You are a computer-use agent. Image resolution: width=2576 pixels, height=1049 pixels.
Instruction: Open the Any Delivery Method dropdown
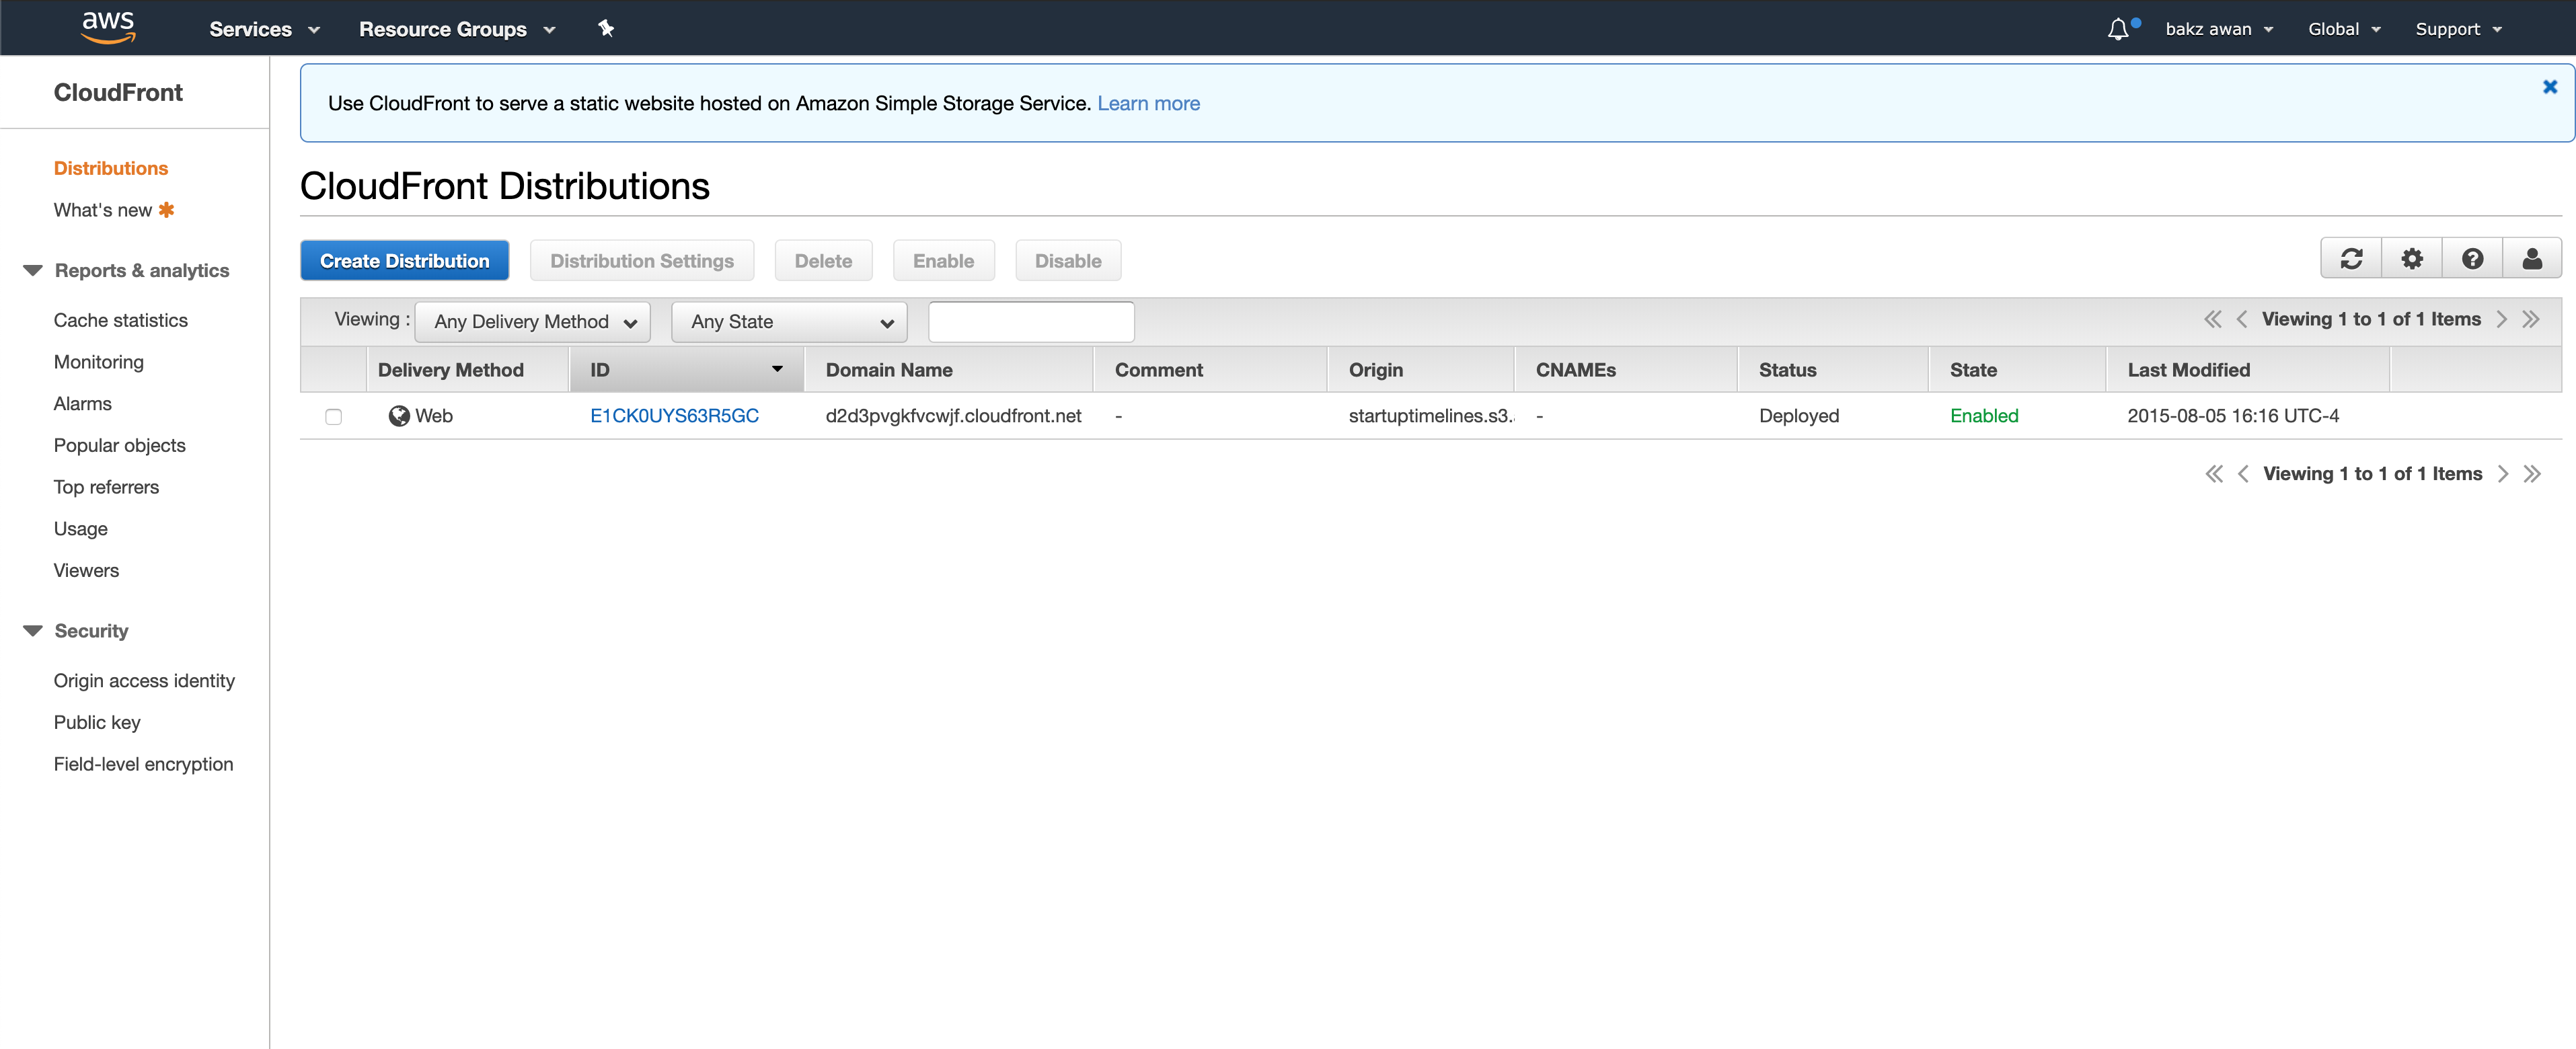[x=533, y=322]
